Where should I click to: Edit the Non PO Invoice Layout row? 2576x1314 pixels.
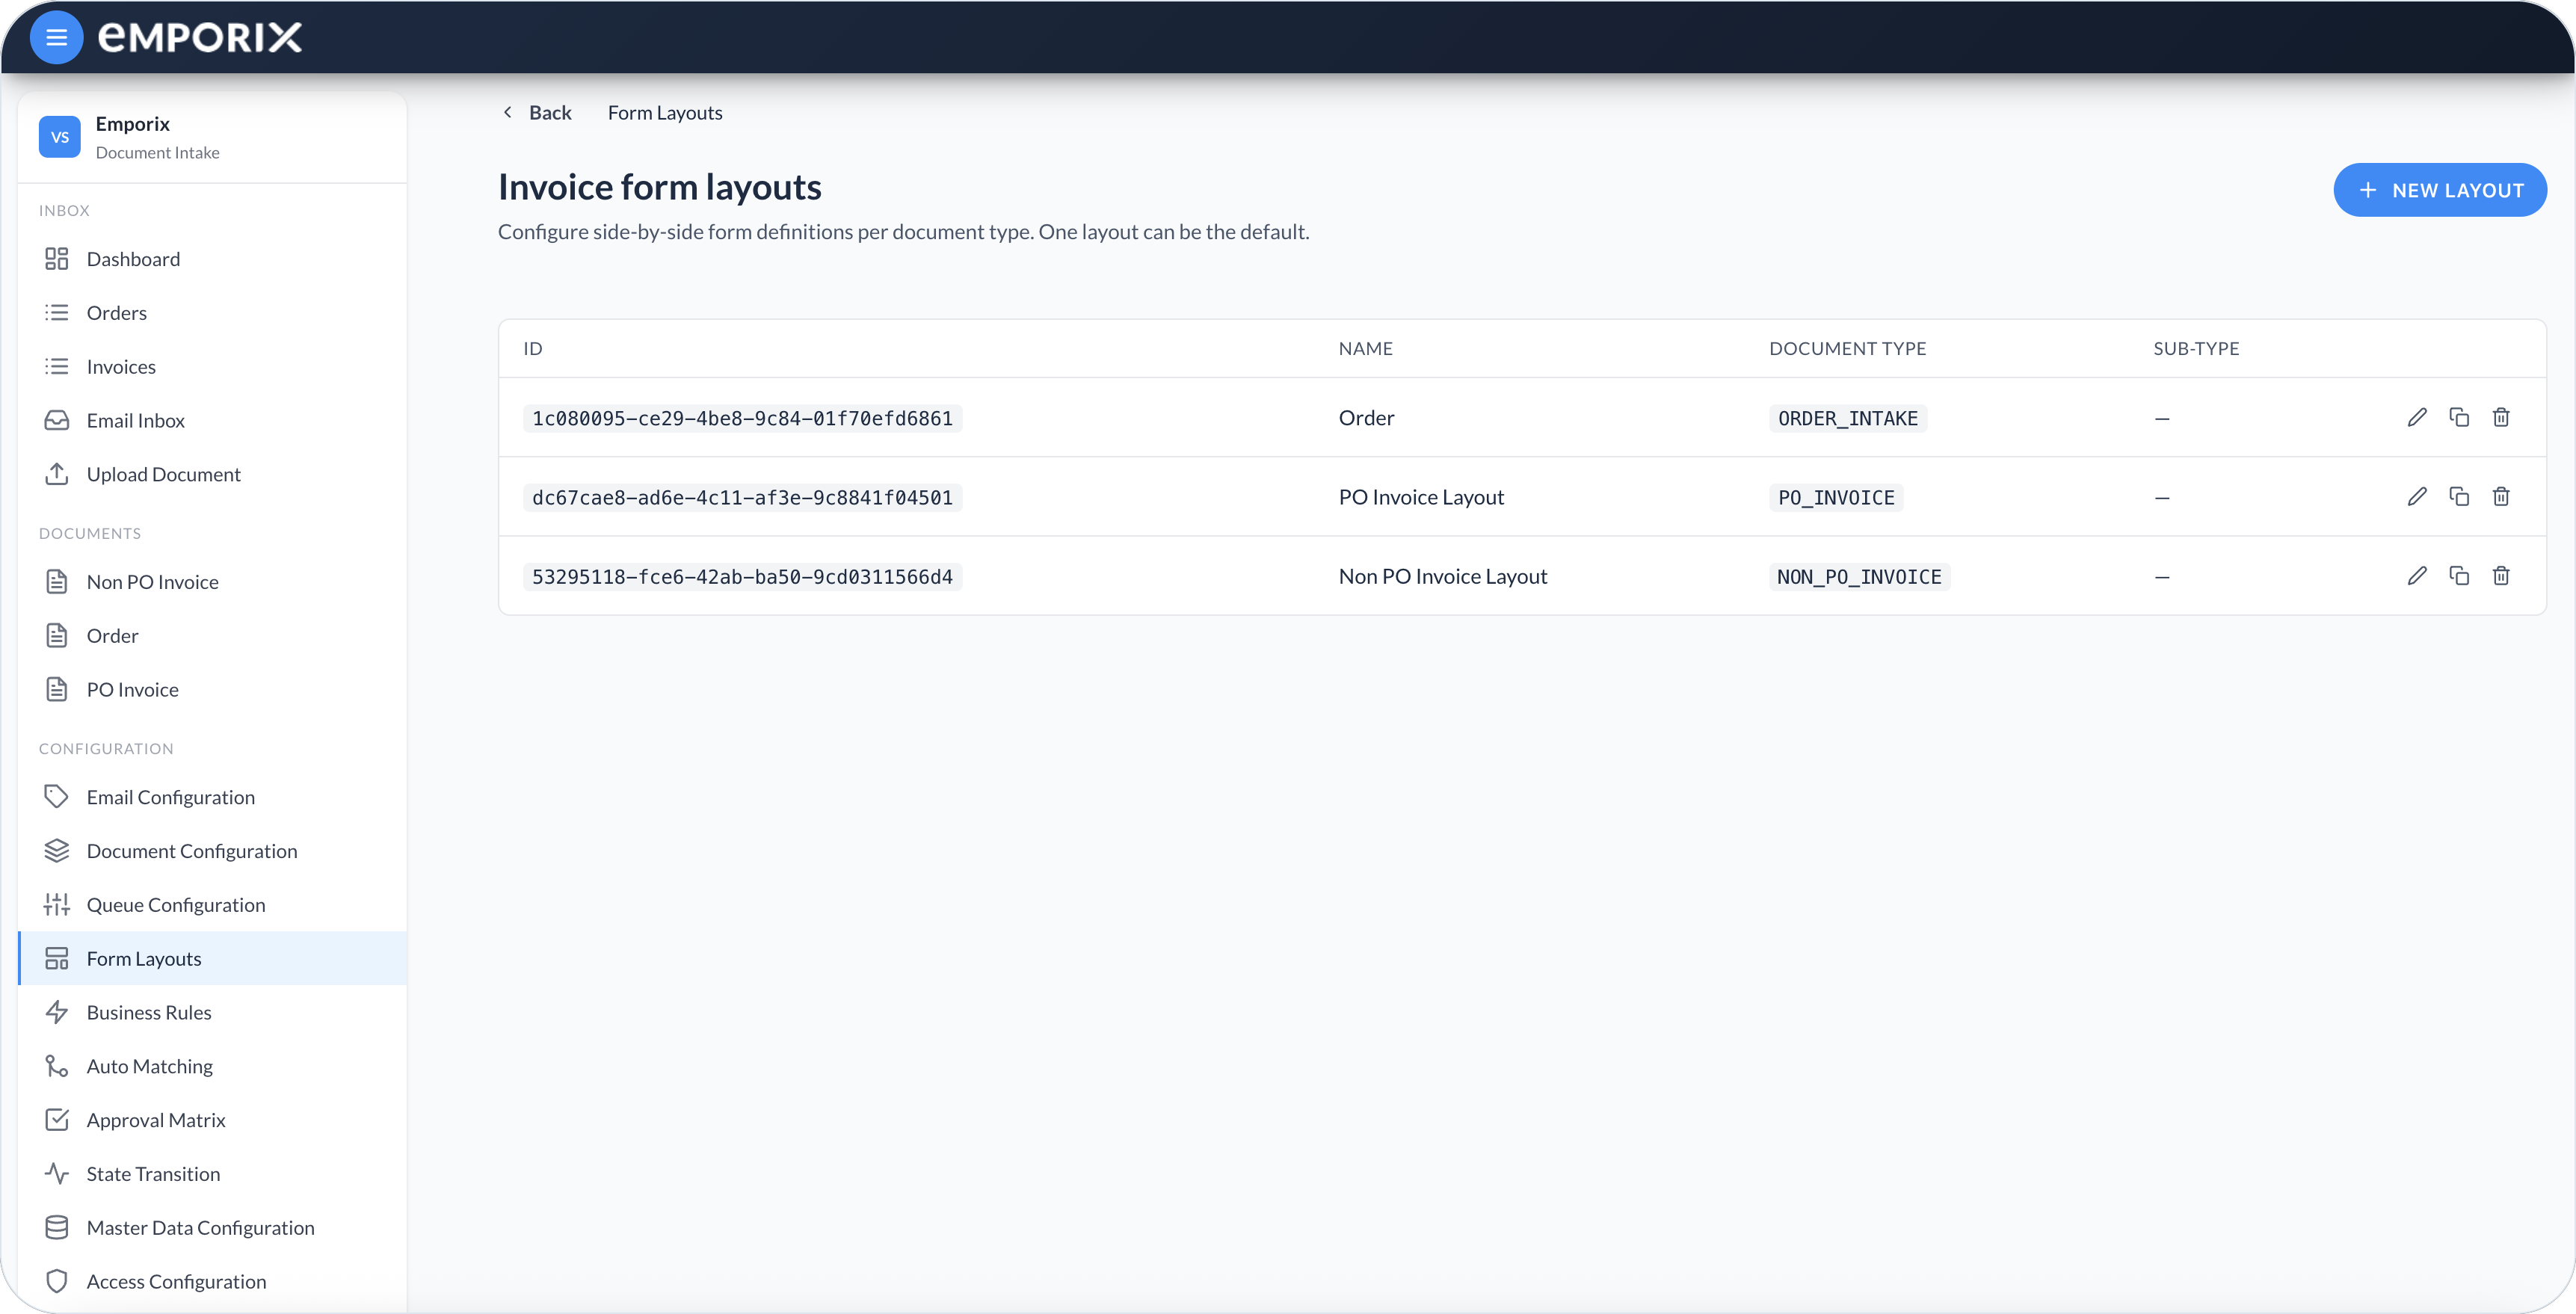tap(2417, 575)
